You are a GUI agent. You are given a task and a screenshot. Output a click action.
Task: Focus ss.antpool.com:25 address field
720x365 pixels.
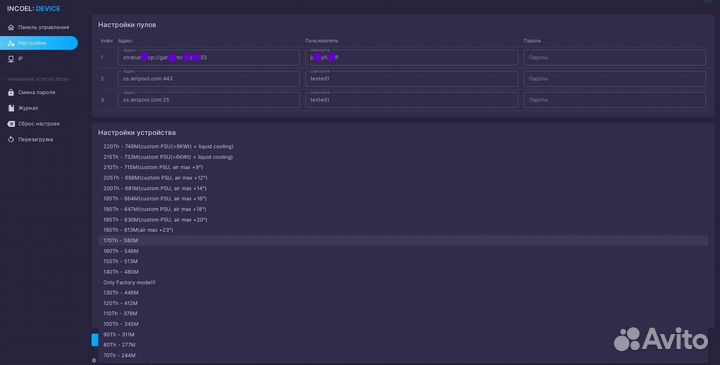pyautogui.click(x=209, y=100)
